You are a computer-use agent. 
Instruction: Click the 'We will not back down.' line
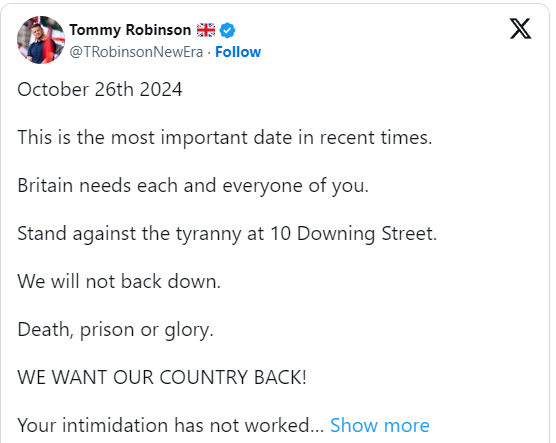click(119, 281)
